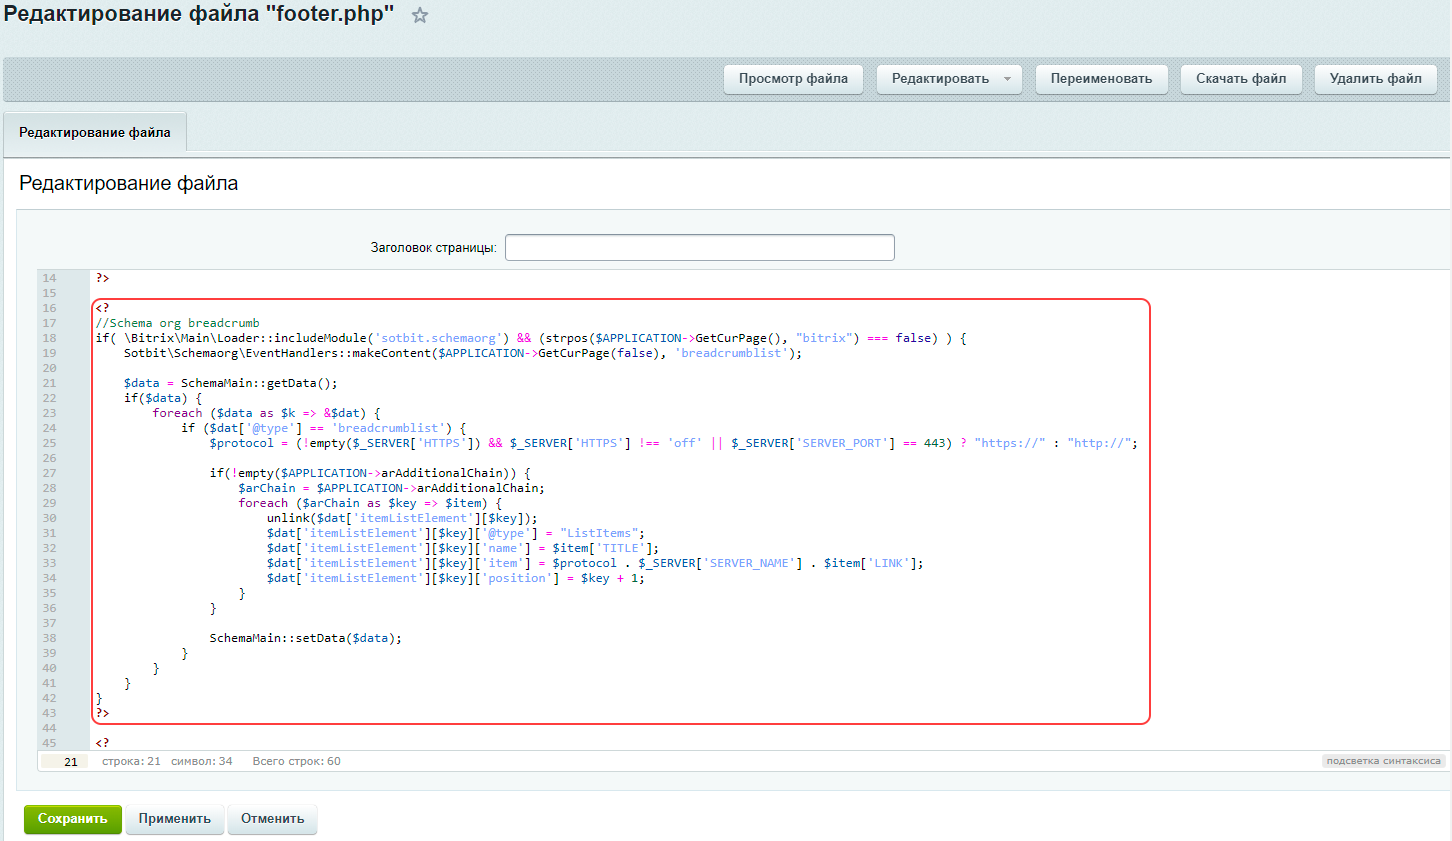Screen dimensions: 1452x841
Task: Click $arChain = $APPLICATION->arAdditionalChain line
Action: coord(391,488)
